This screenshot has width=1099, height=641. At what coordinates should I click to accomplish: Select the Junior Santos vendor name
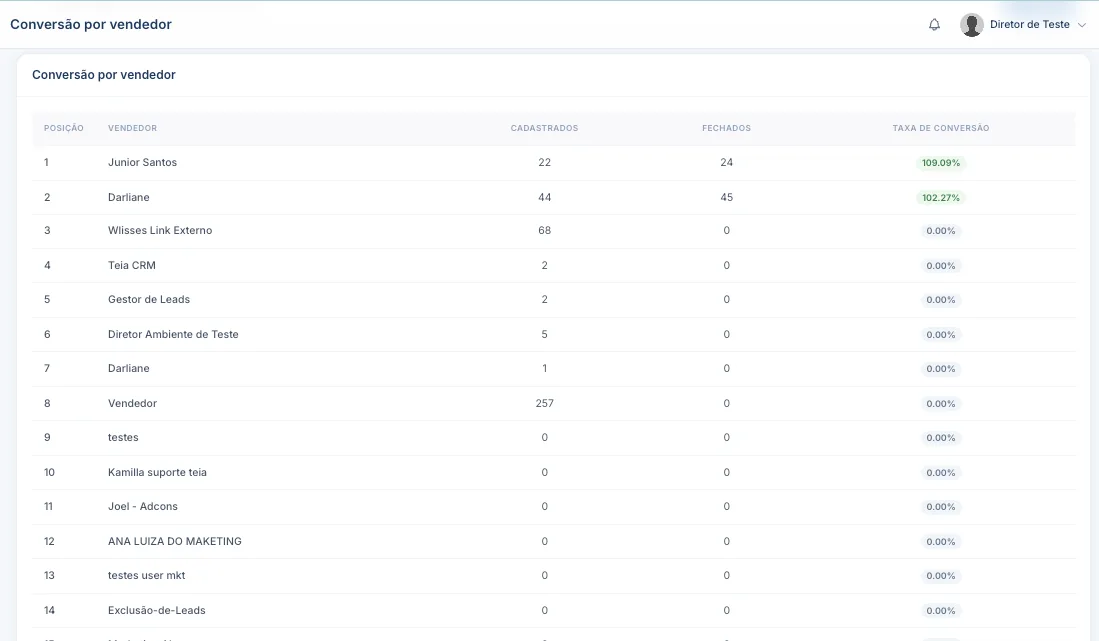click(x=142, y=163)
